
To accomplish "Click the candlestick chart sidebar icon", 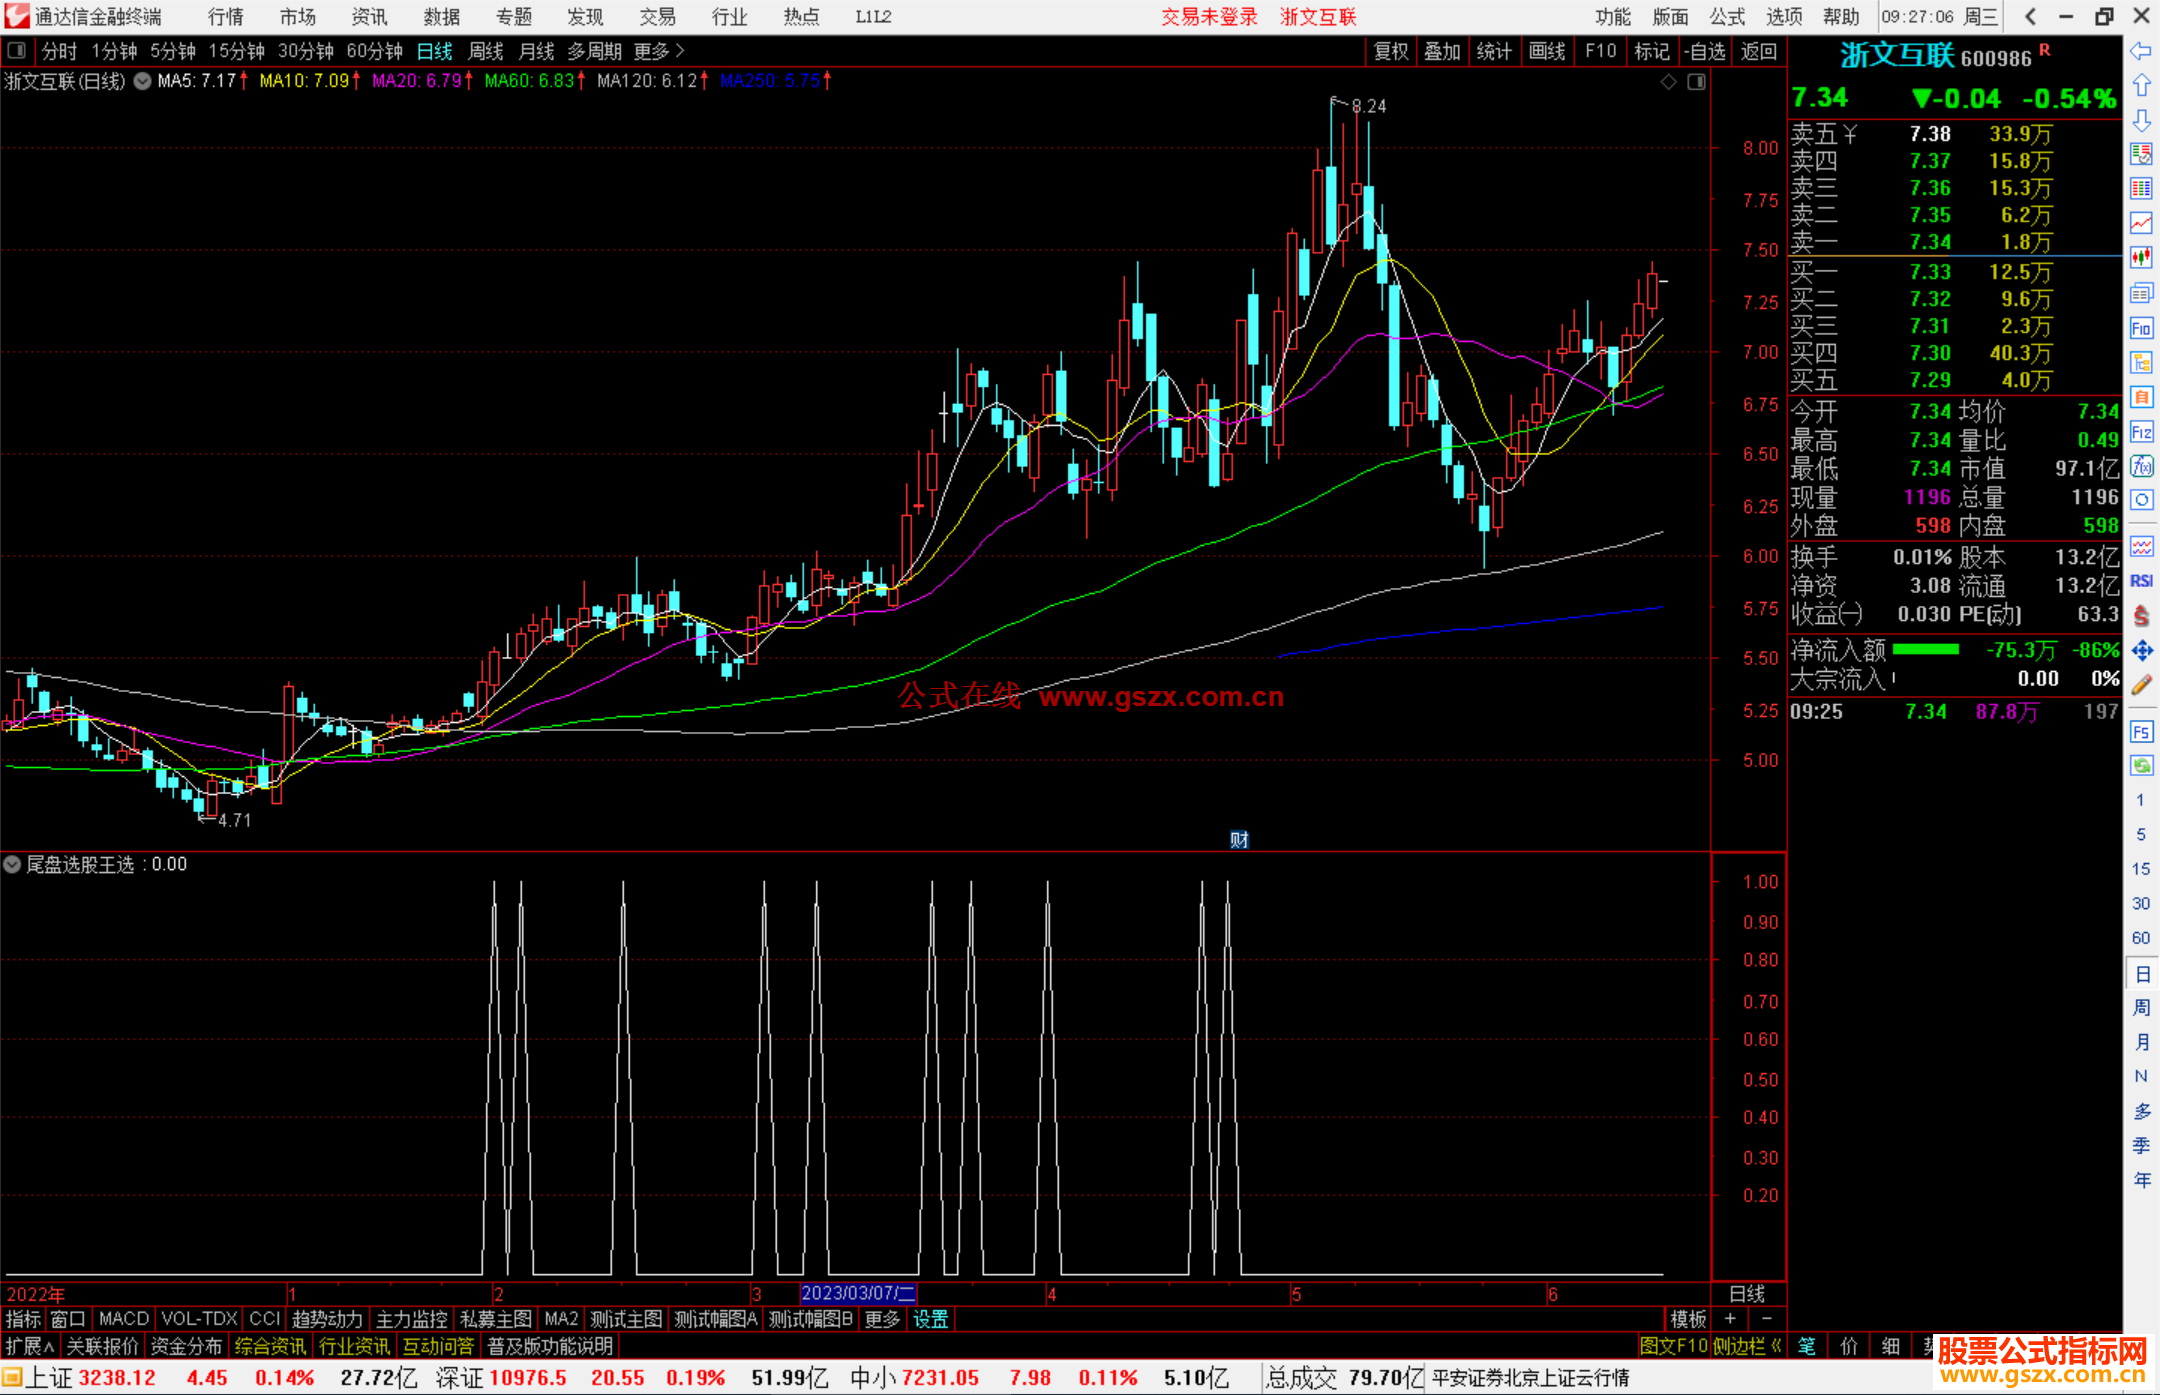I will (x=2141, y=258).
